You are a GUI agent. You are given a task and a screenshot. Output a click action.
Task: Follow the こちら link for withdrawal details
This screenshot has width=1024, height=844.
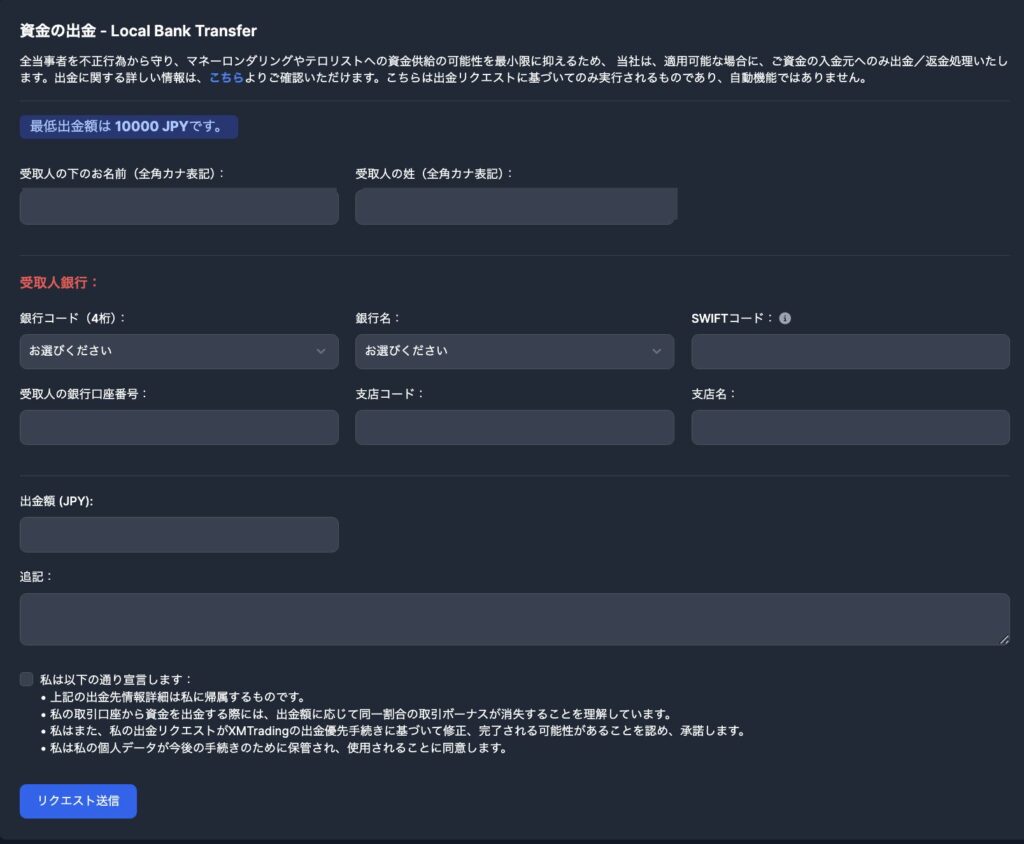tap(226, 77)
